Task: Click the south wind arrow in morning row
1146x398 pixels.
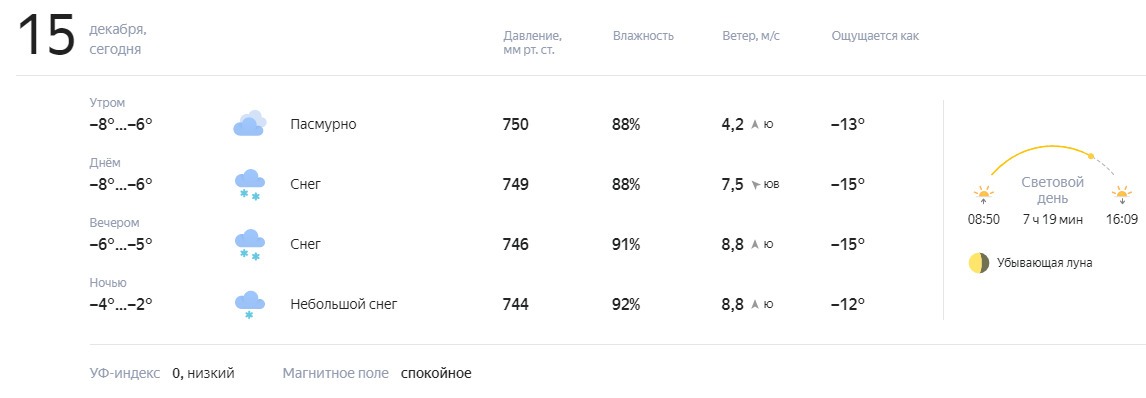Action: click(x=755, y=125)
